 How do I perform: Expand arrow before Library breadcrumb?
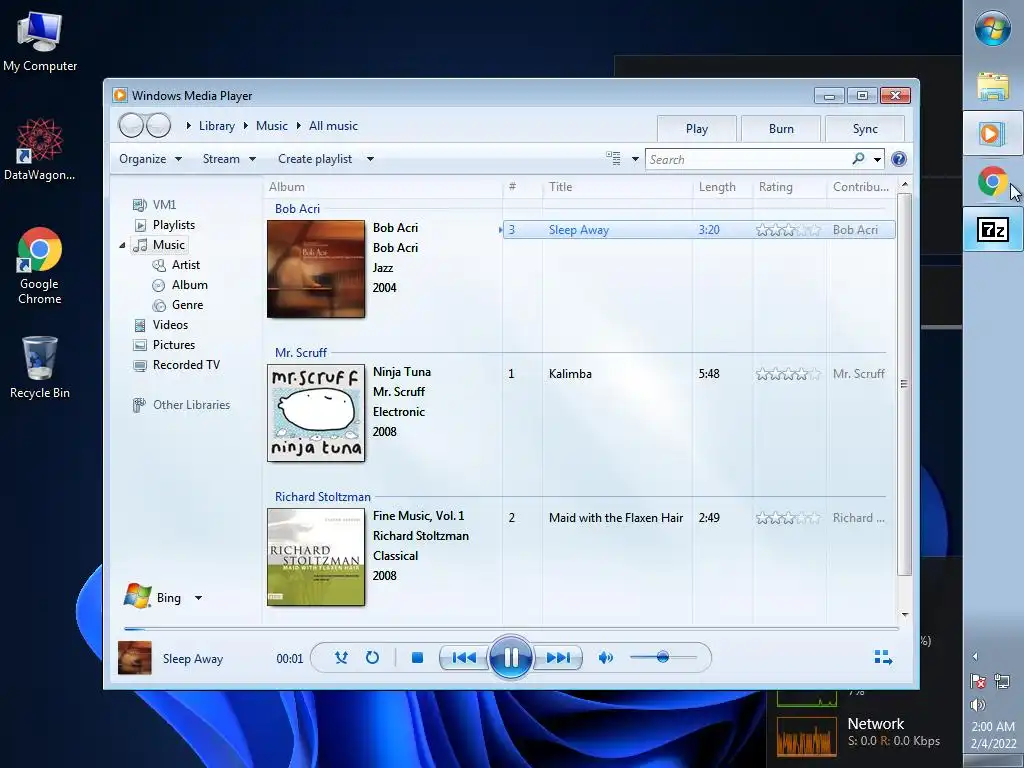coord(188,126)
